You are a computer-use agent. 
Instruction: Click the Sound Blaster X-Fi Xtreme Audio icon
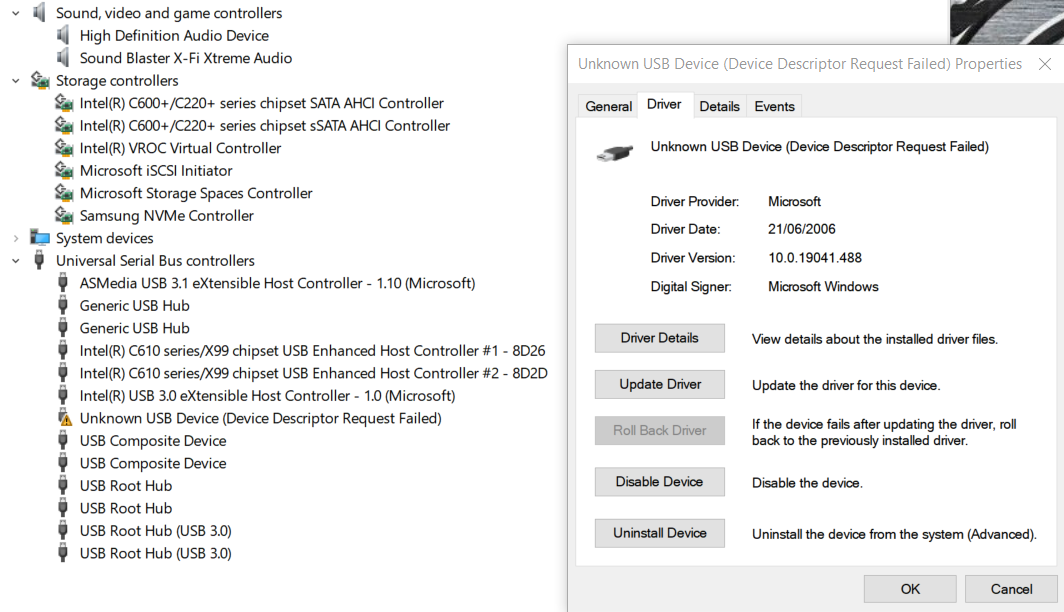[64, 58]
